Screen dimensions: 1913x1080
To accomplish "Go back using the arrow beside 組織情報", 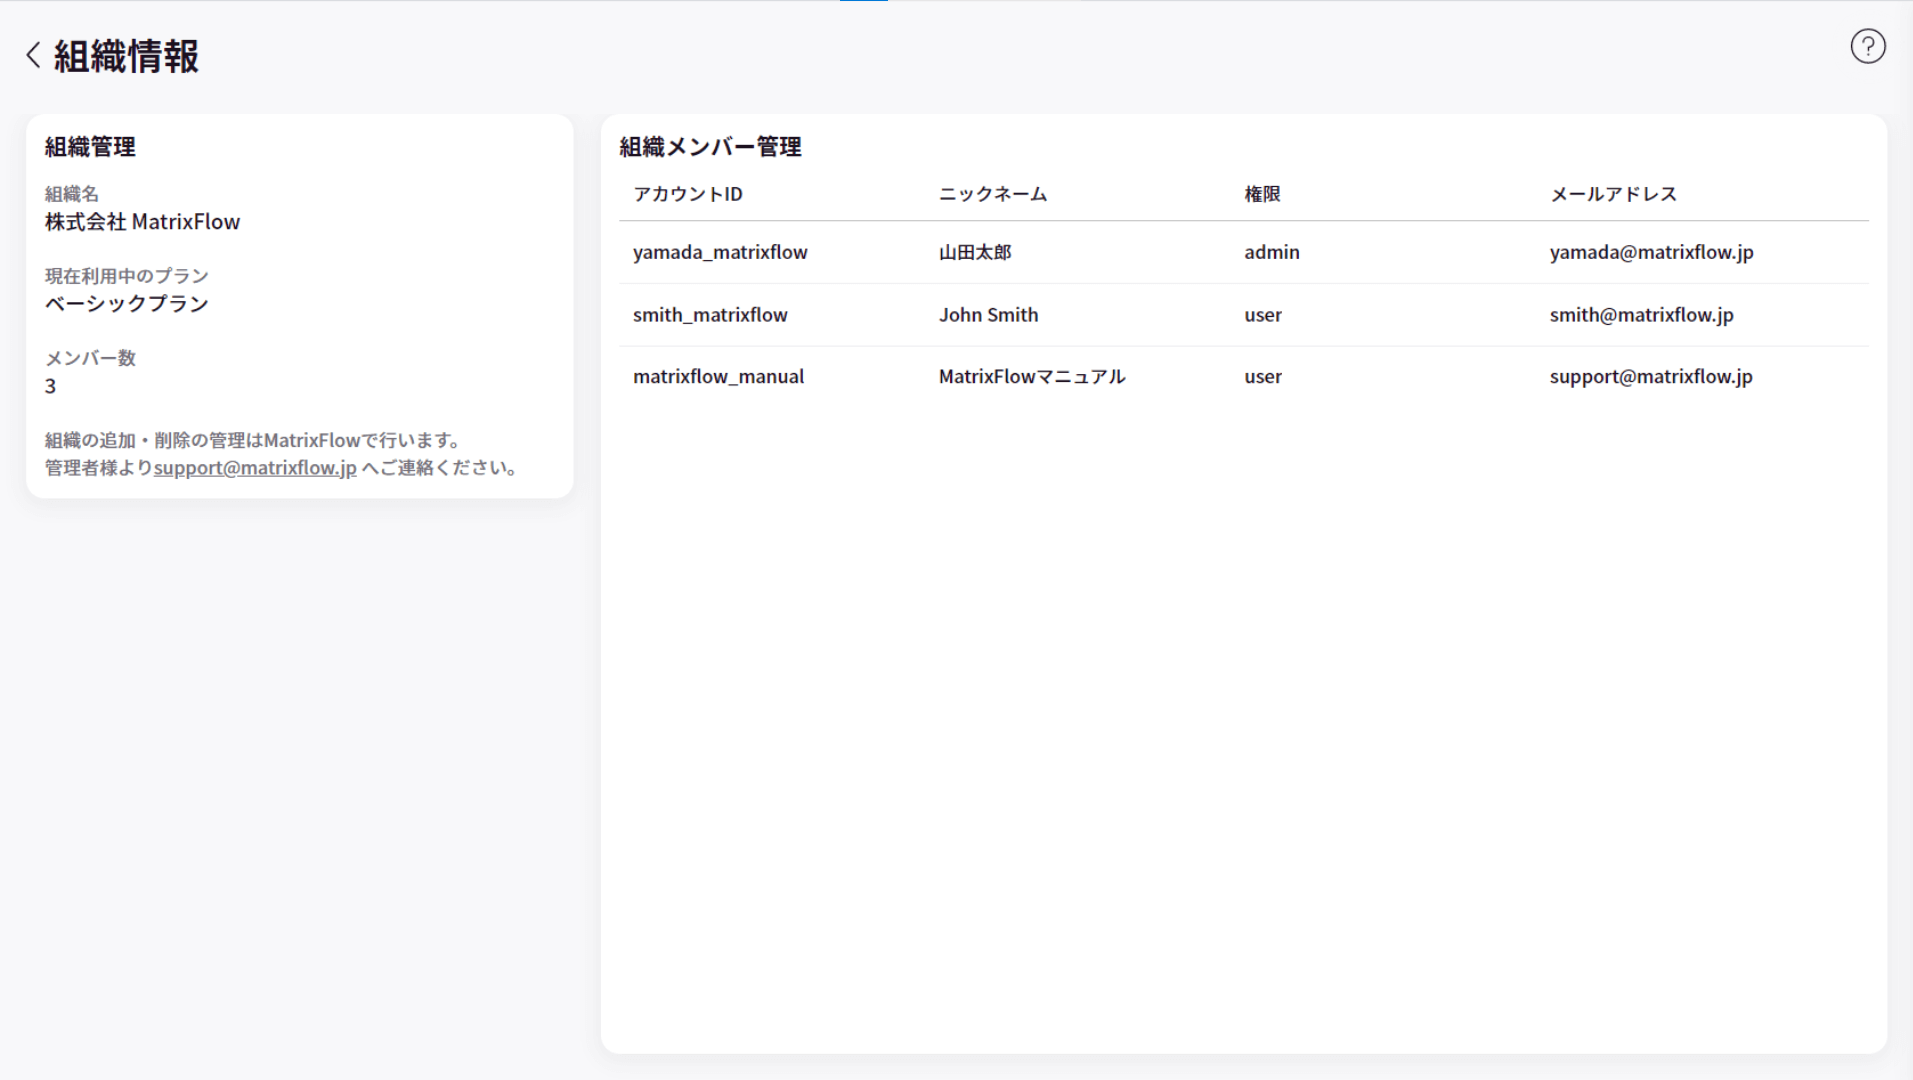I will 34,55.
